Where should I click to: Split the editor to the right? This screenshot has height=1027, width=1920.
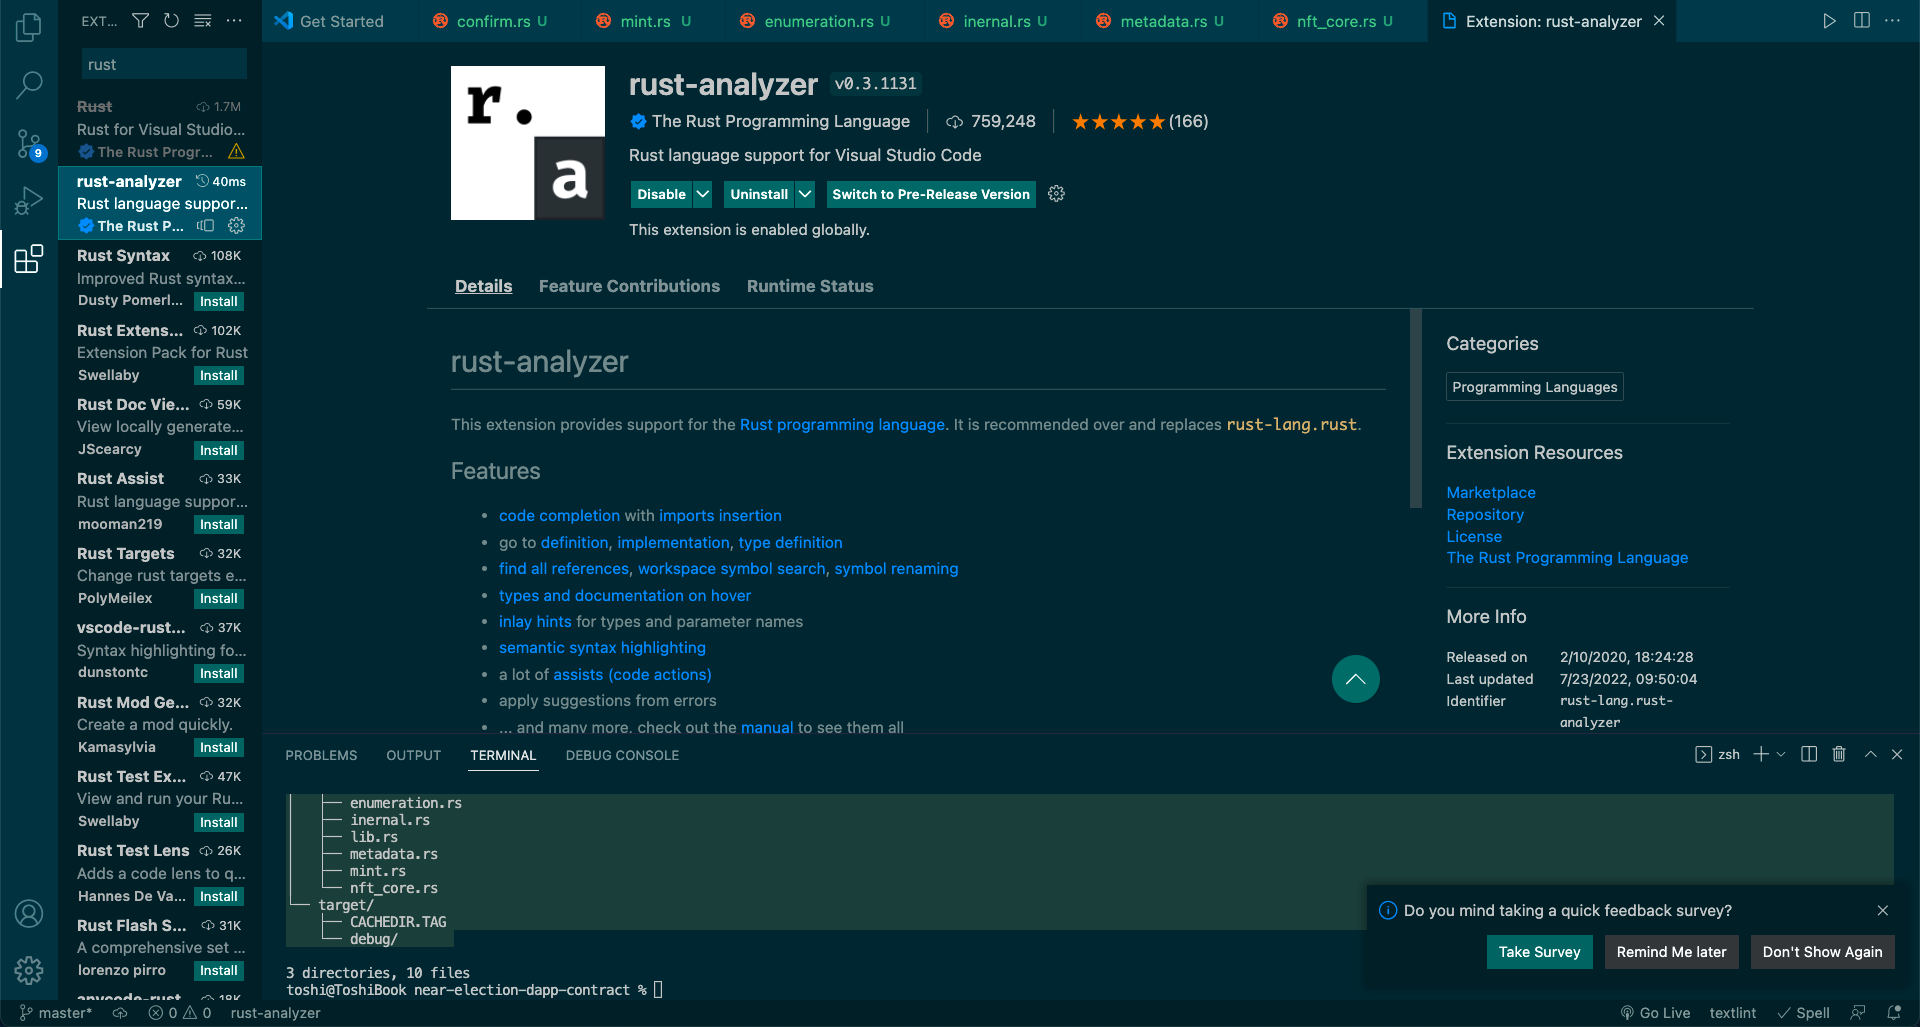pos(1862,21)
